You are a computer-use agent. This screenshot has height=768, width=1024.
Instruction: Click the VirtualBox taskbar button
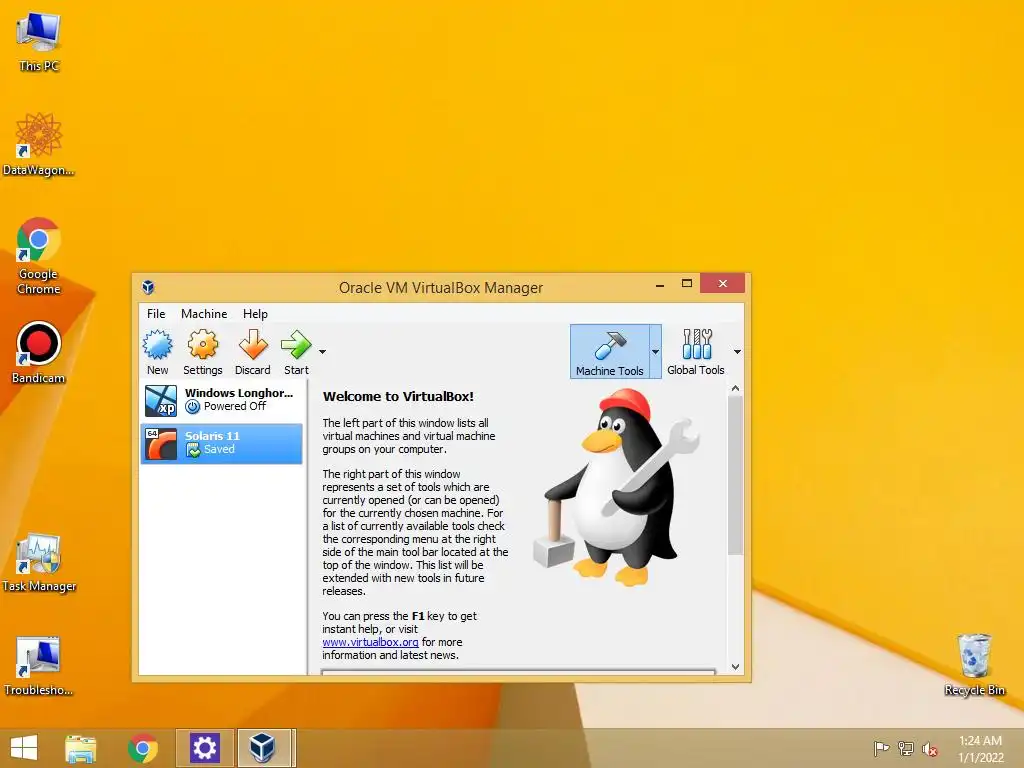pos(264,748)
